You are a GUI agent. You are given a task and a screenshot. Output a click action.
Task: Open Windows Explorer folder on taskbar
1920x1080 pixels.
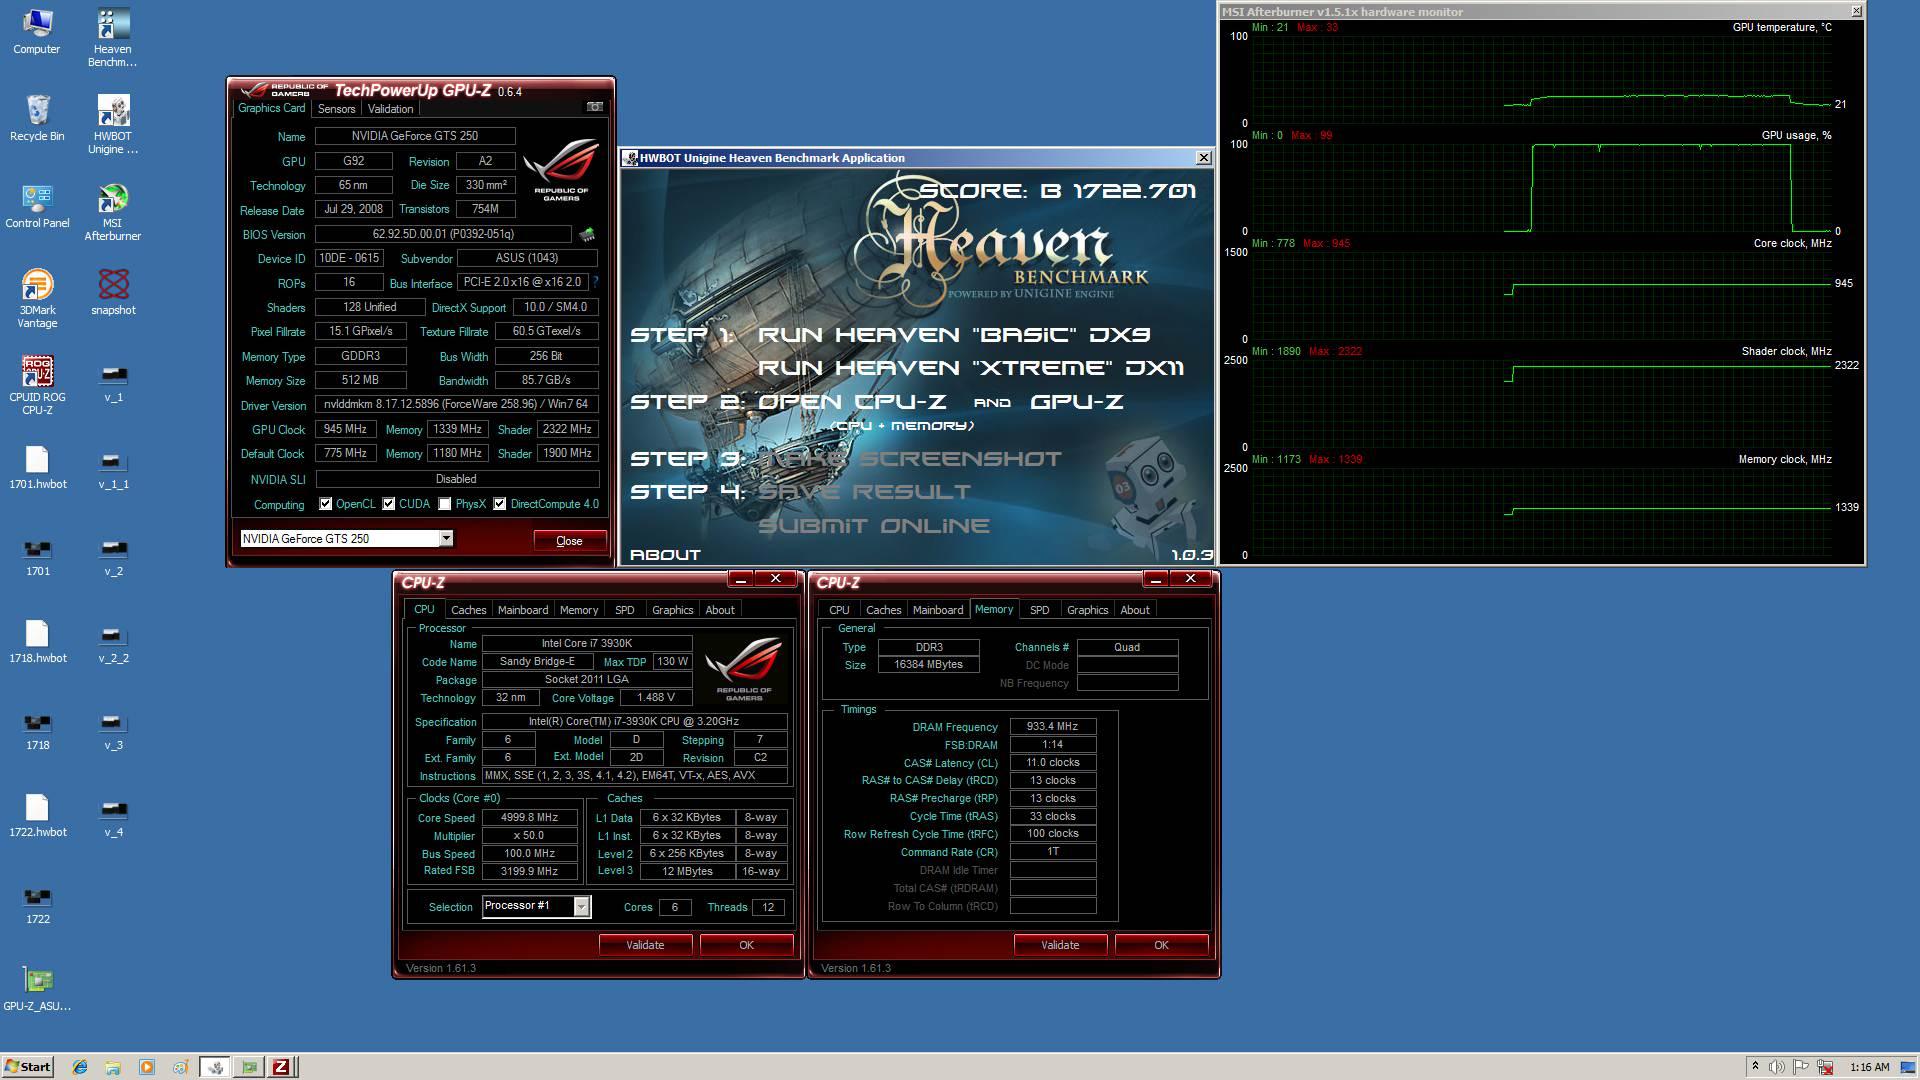(113, 1067)
